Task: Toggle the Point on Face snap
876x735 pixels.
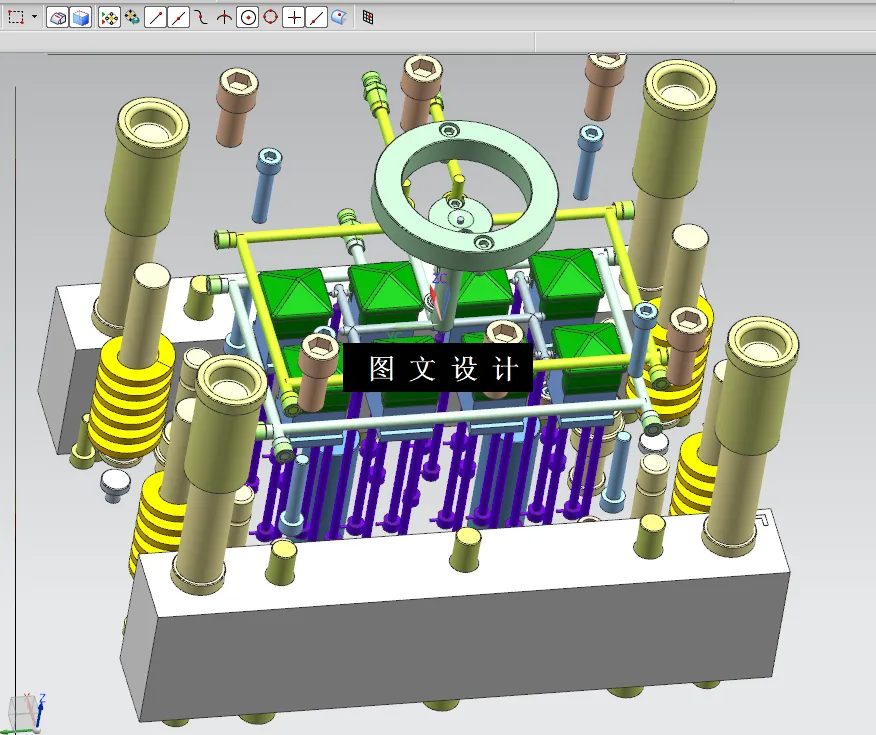Action: pos(339,18)
